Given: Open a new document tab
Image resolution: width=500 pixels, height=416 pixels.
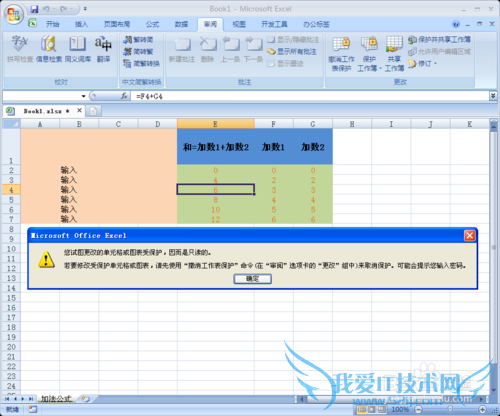Looking at the screenshot, I should pyautogui.click(x=93, y=111).
